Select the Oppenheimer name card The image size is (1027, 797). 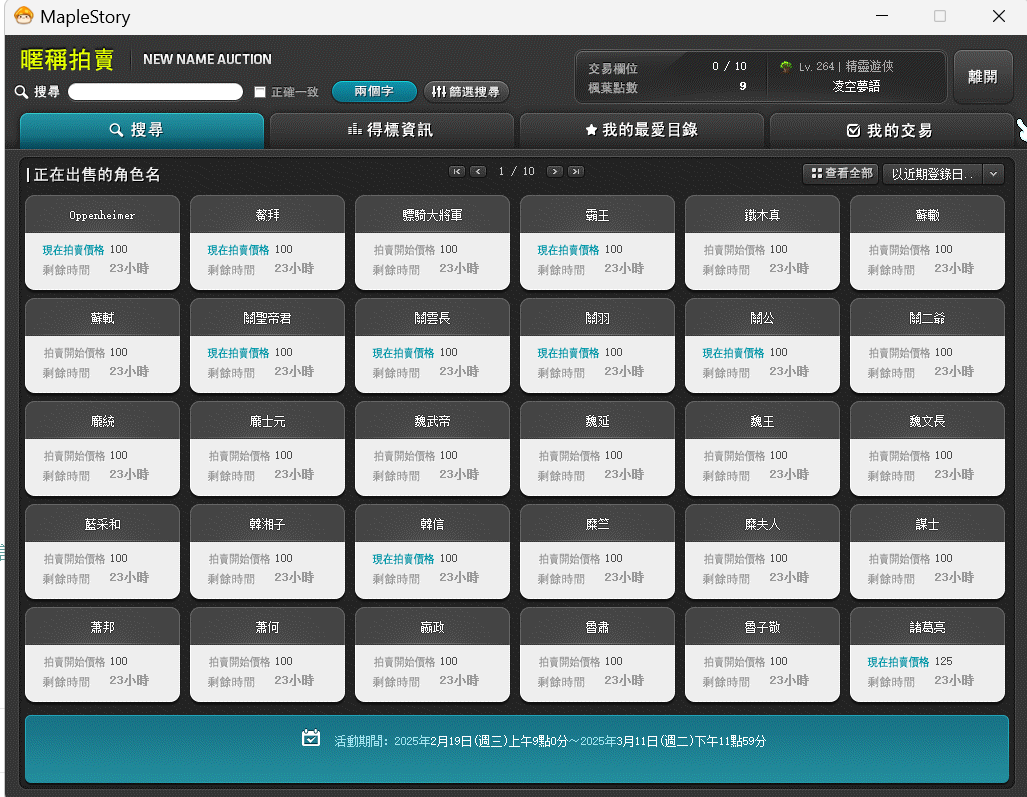pos(102,242)
